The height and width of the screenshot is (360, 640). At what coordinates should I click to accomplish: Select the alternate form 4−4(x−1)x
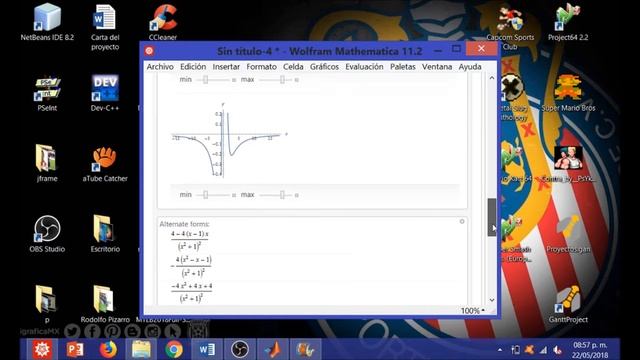coord(190,240)
